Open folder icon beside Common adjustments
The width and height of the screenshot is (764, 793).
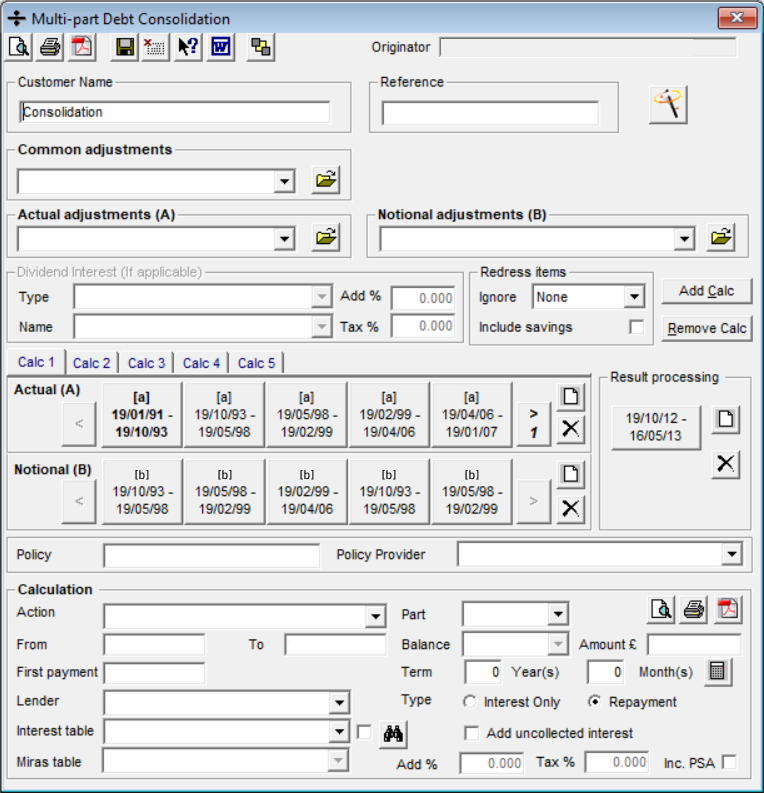[325, 181]
